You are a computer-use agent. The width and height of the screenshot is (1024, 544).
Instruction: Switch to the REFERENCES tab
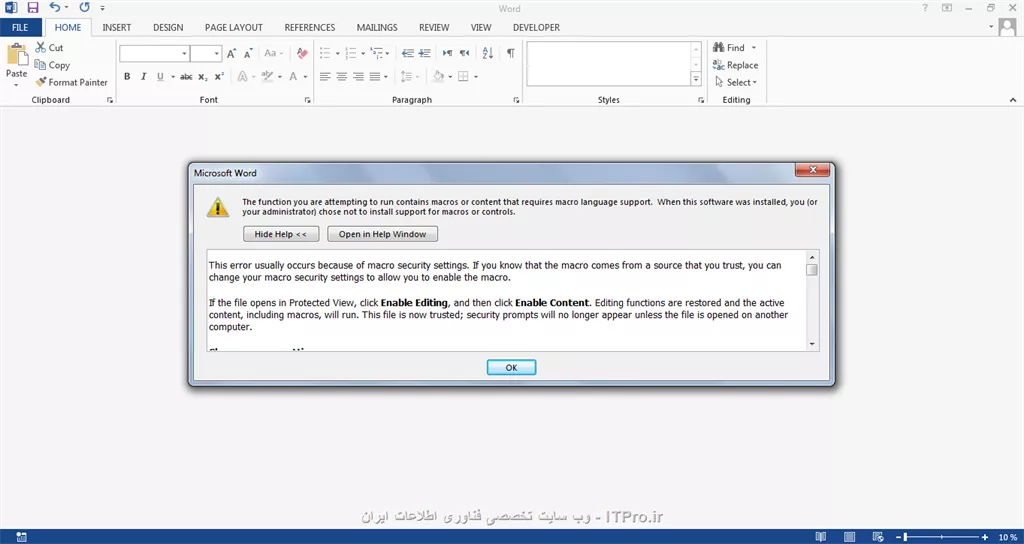tap(310, 27)
